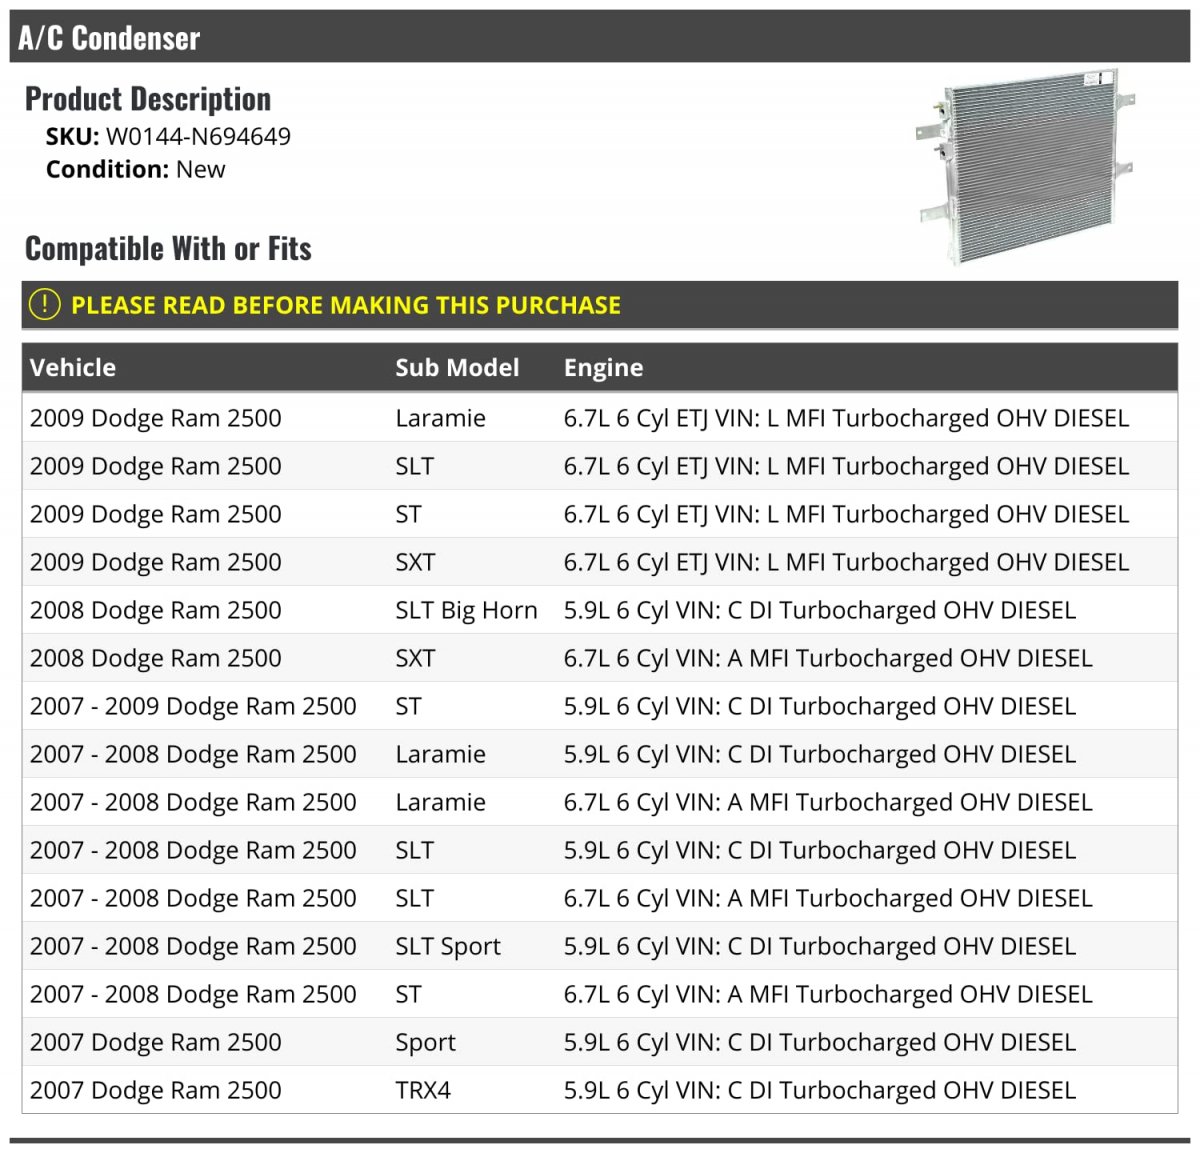The height and width of the screenshot is (1153, 1200).
Task: Click engine cell for 2009 Laramie row
Action: click(x=846, y=418)
